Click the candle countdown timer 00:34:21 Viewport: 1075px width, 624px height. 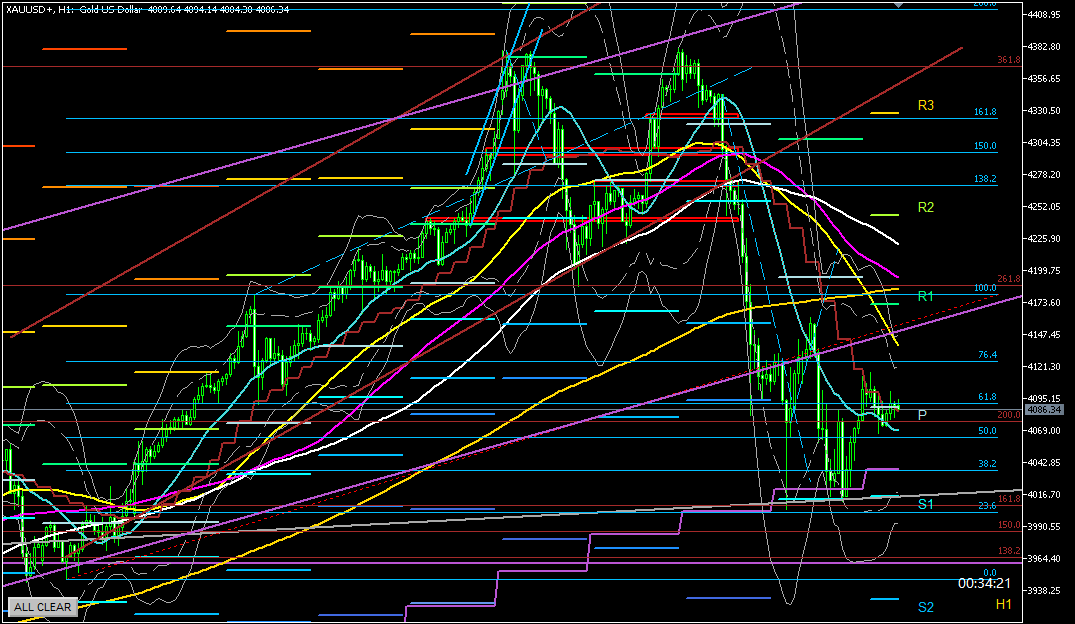point(984,583)
